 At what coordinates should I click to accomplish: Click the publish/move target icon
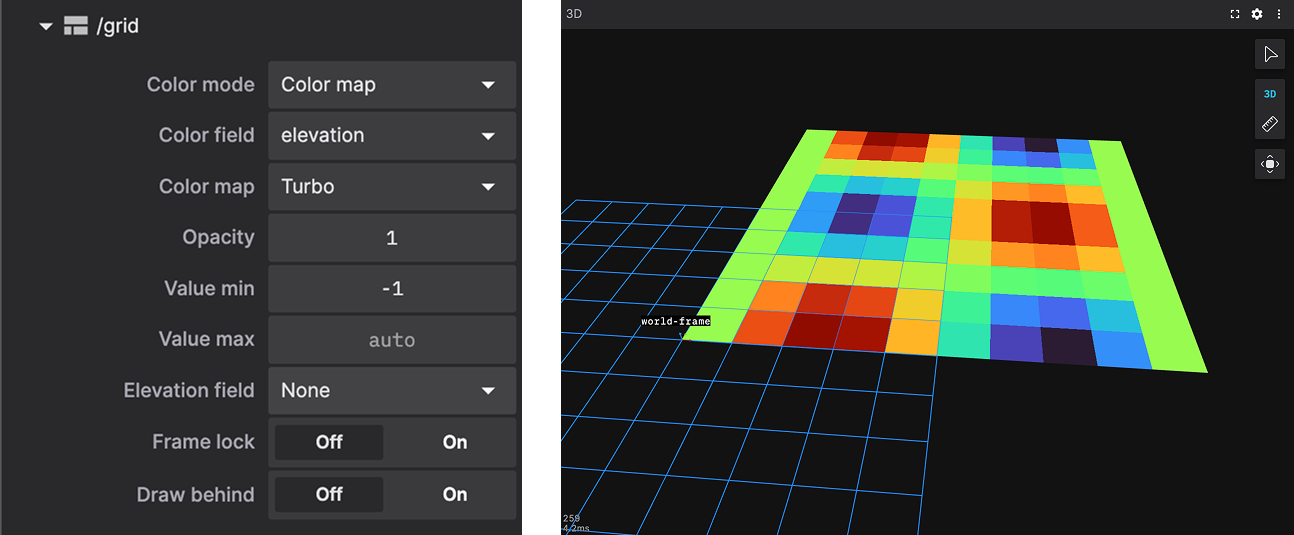[x=1269, y=164]
